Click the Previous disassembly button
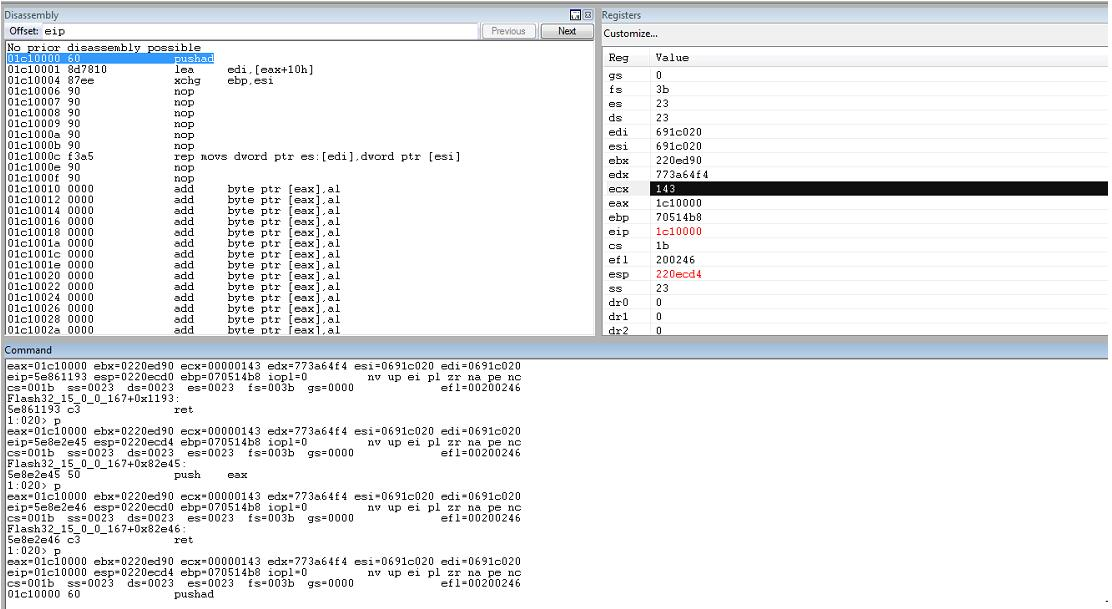The height and width of the screenshot is (609, 1112). click(508, 31)
